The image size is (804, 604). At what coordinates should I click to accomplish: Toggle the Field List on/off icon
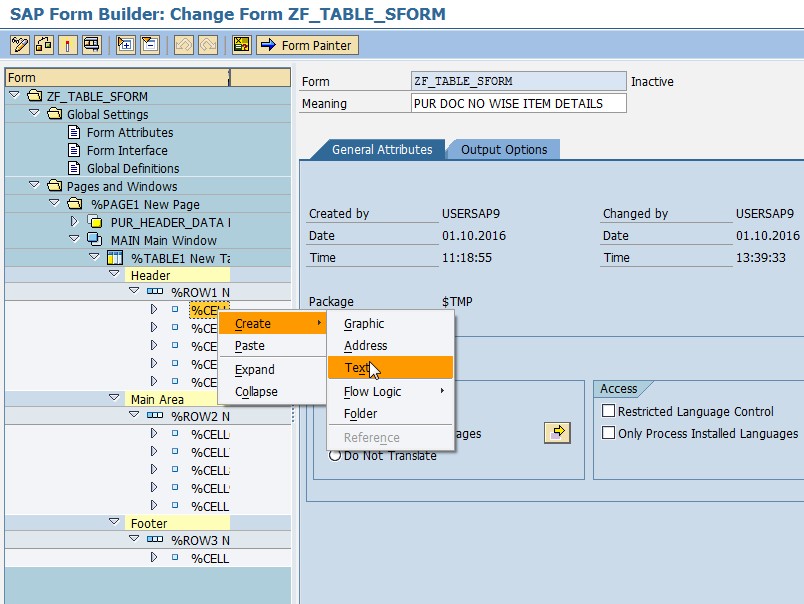point(242,45)
